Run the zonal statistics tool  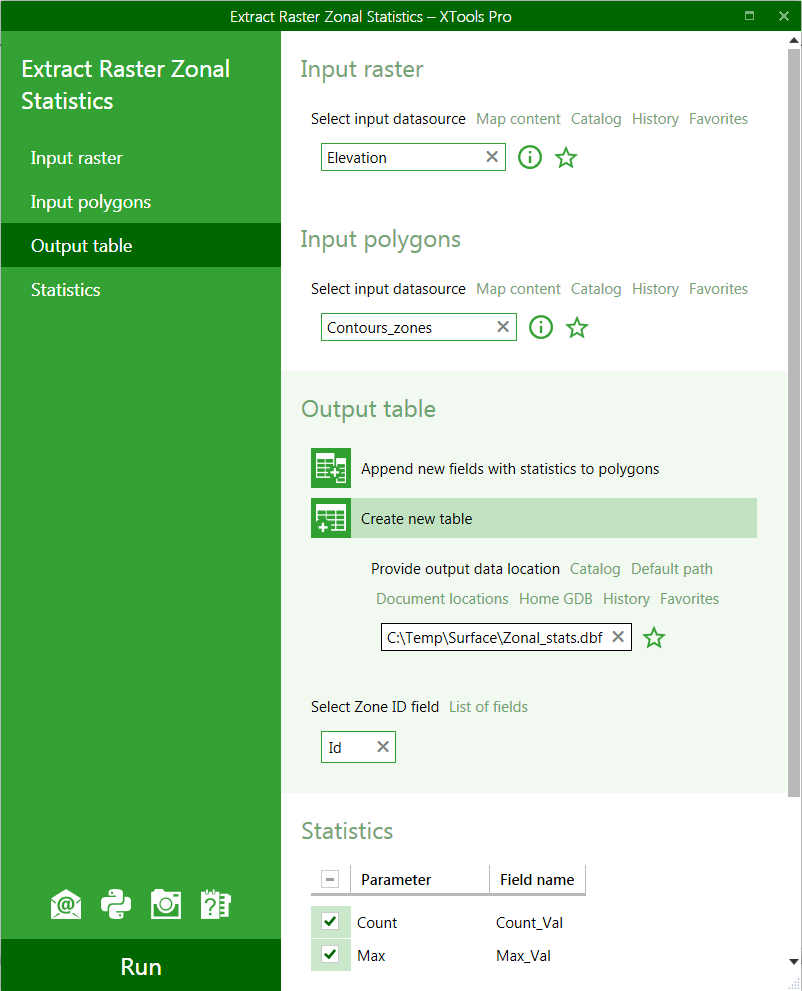[x=141, y=966]
